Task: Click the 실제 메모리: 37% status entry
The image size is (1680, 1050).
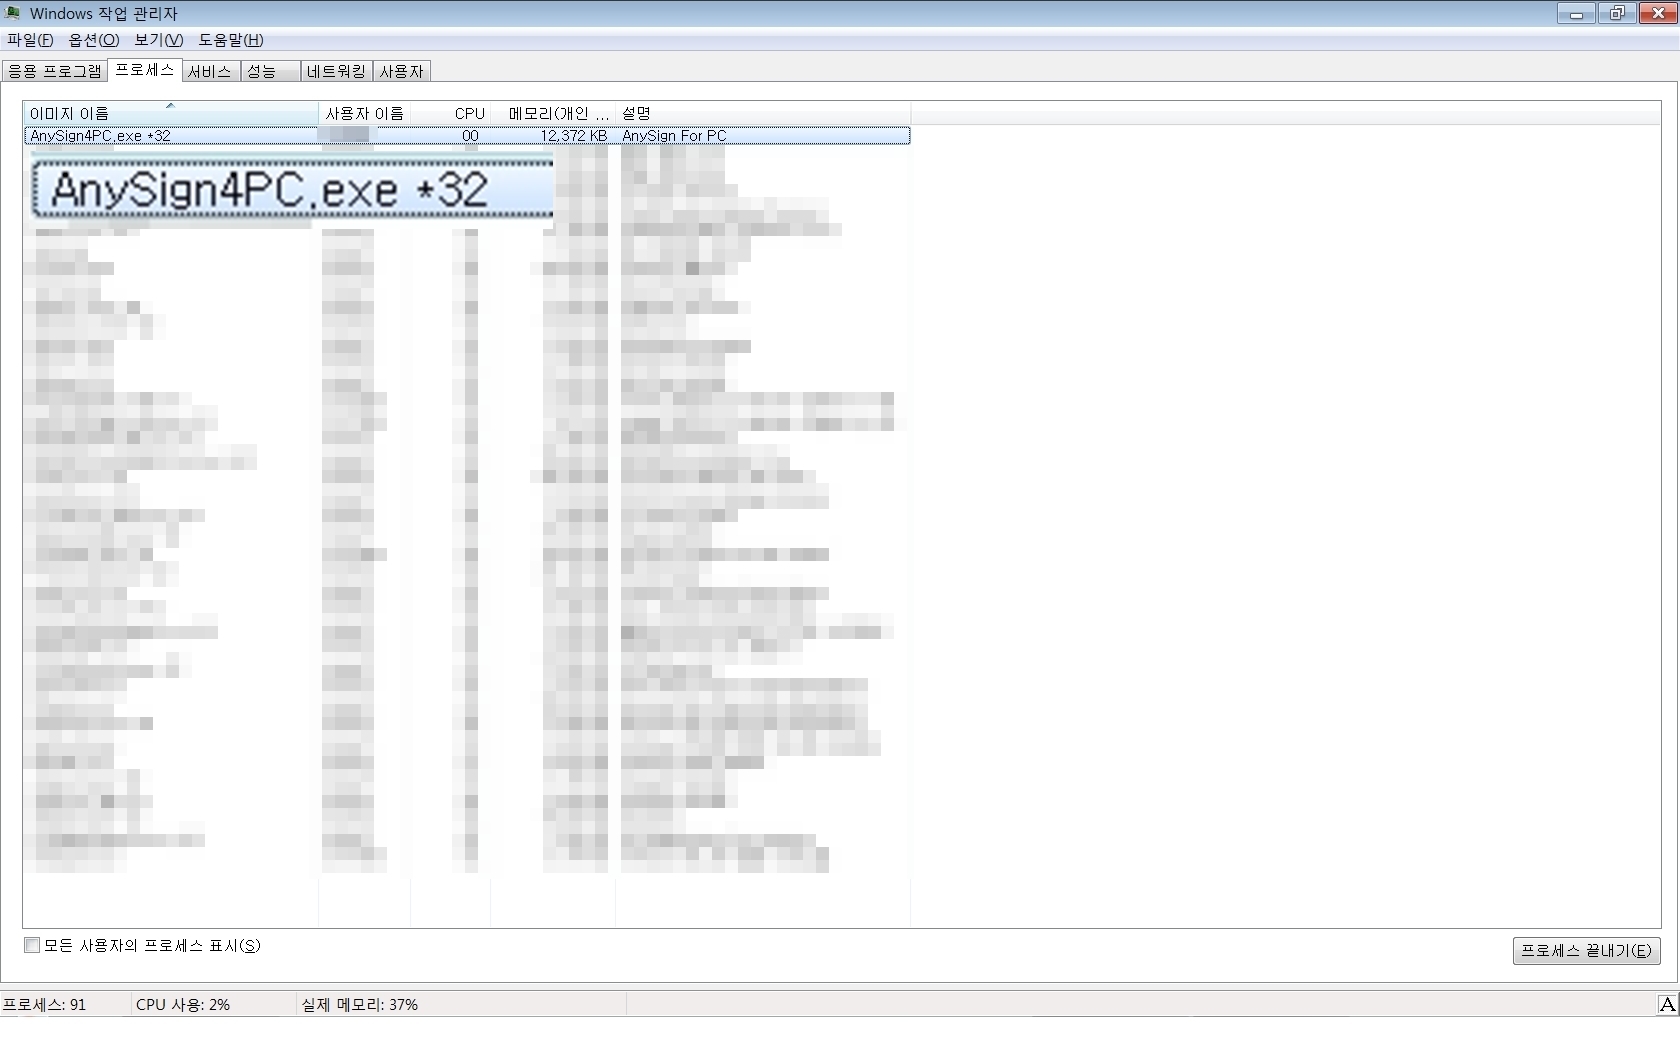Action: pos(360,1004)
